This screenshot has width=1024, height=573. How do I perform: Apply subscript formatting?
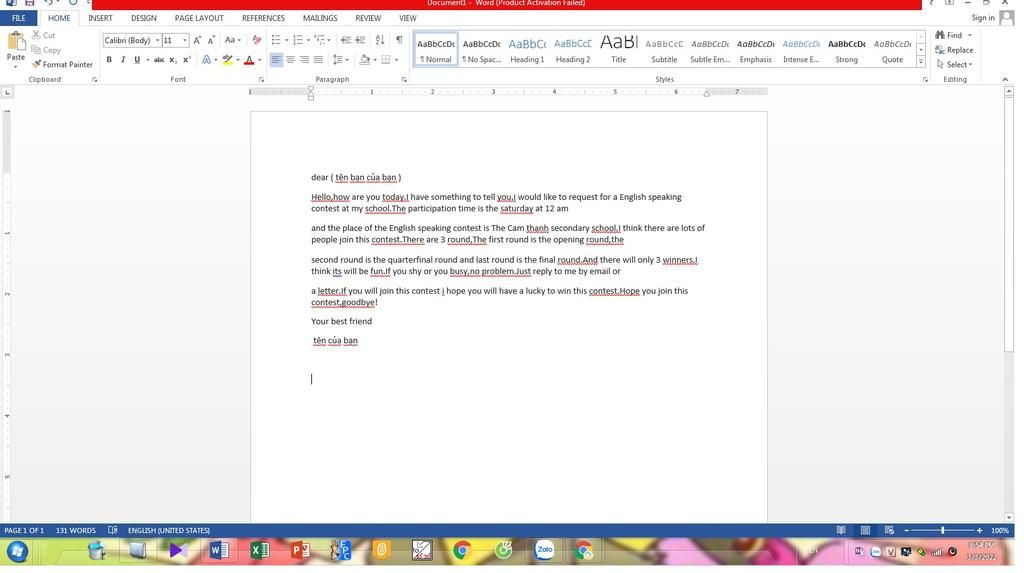click(173, 59)
